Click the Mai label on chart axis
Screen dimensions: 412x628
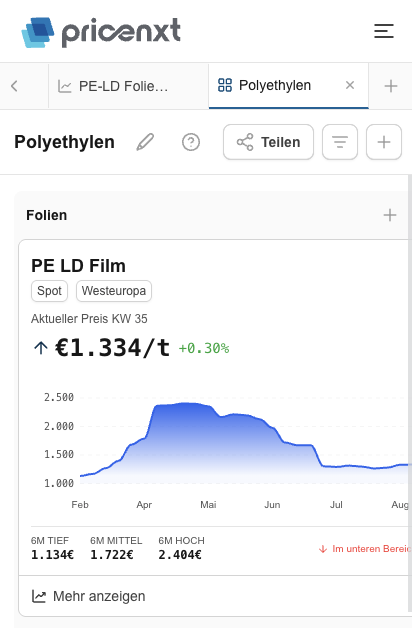208,505
